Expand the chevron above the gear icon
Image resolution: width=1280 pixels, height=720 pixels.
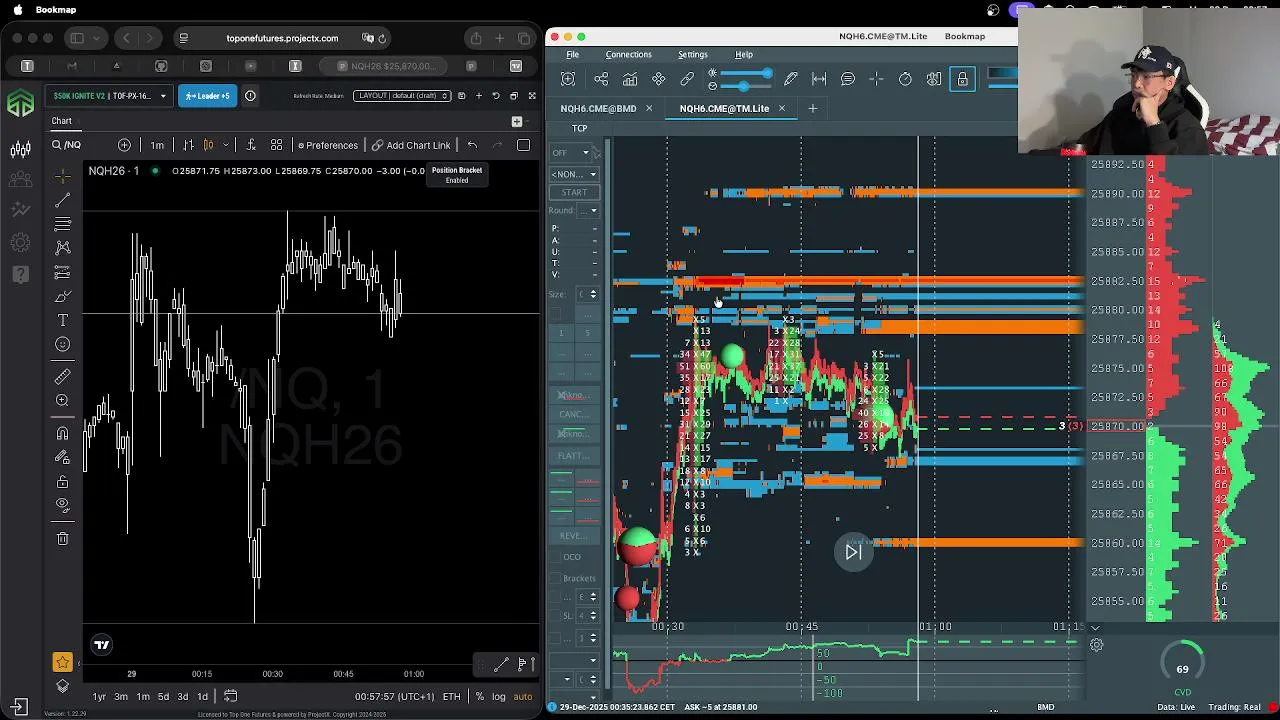tap(1095, 628)
